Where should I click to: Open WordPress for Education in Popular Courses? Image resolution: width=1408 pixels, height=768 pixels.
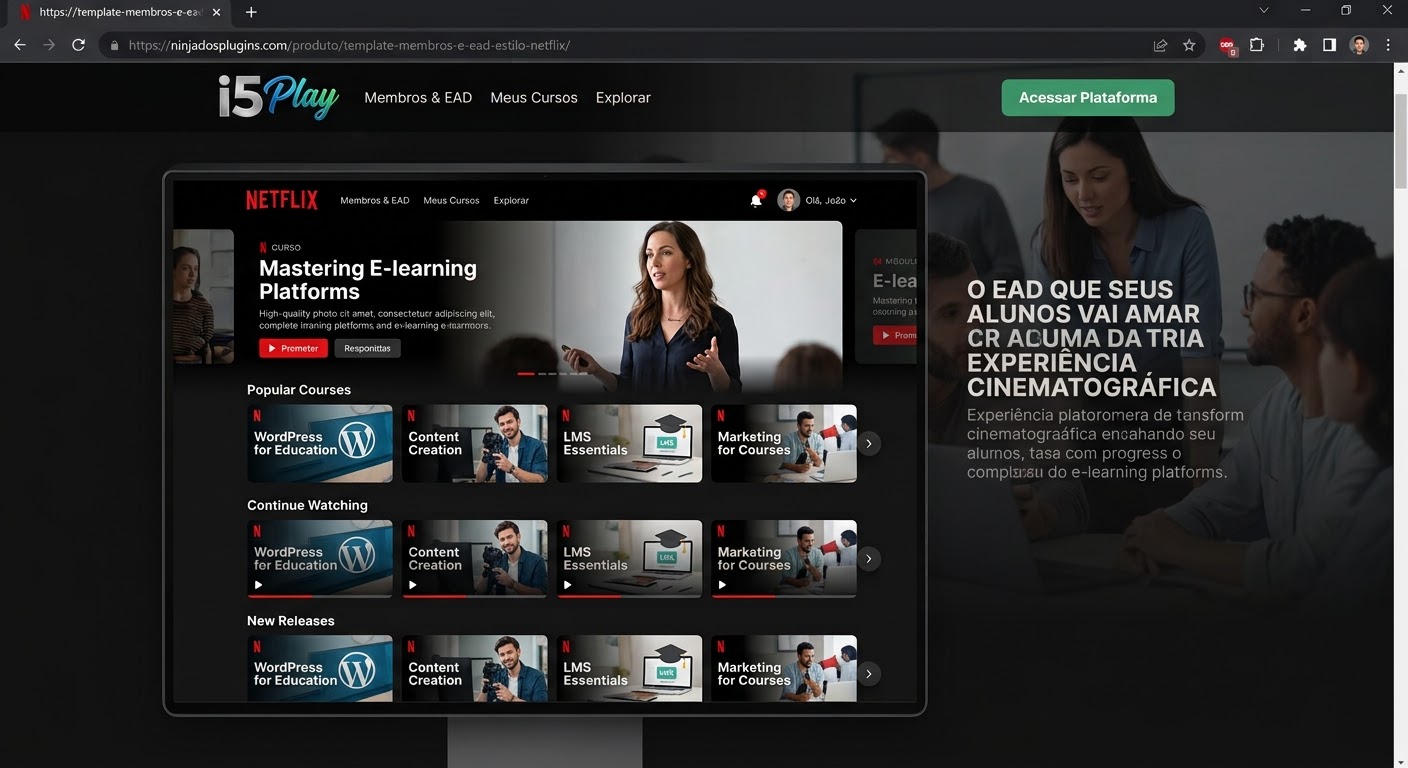(320, 443)
